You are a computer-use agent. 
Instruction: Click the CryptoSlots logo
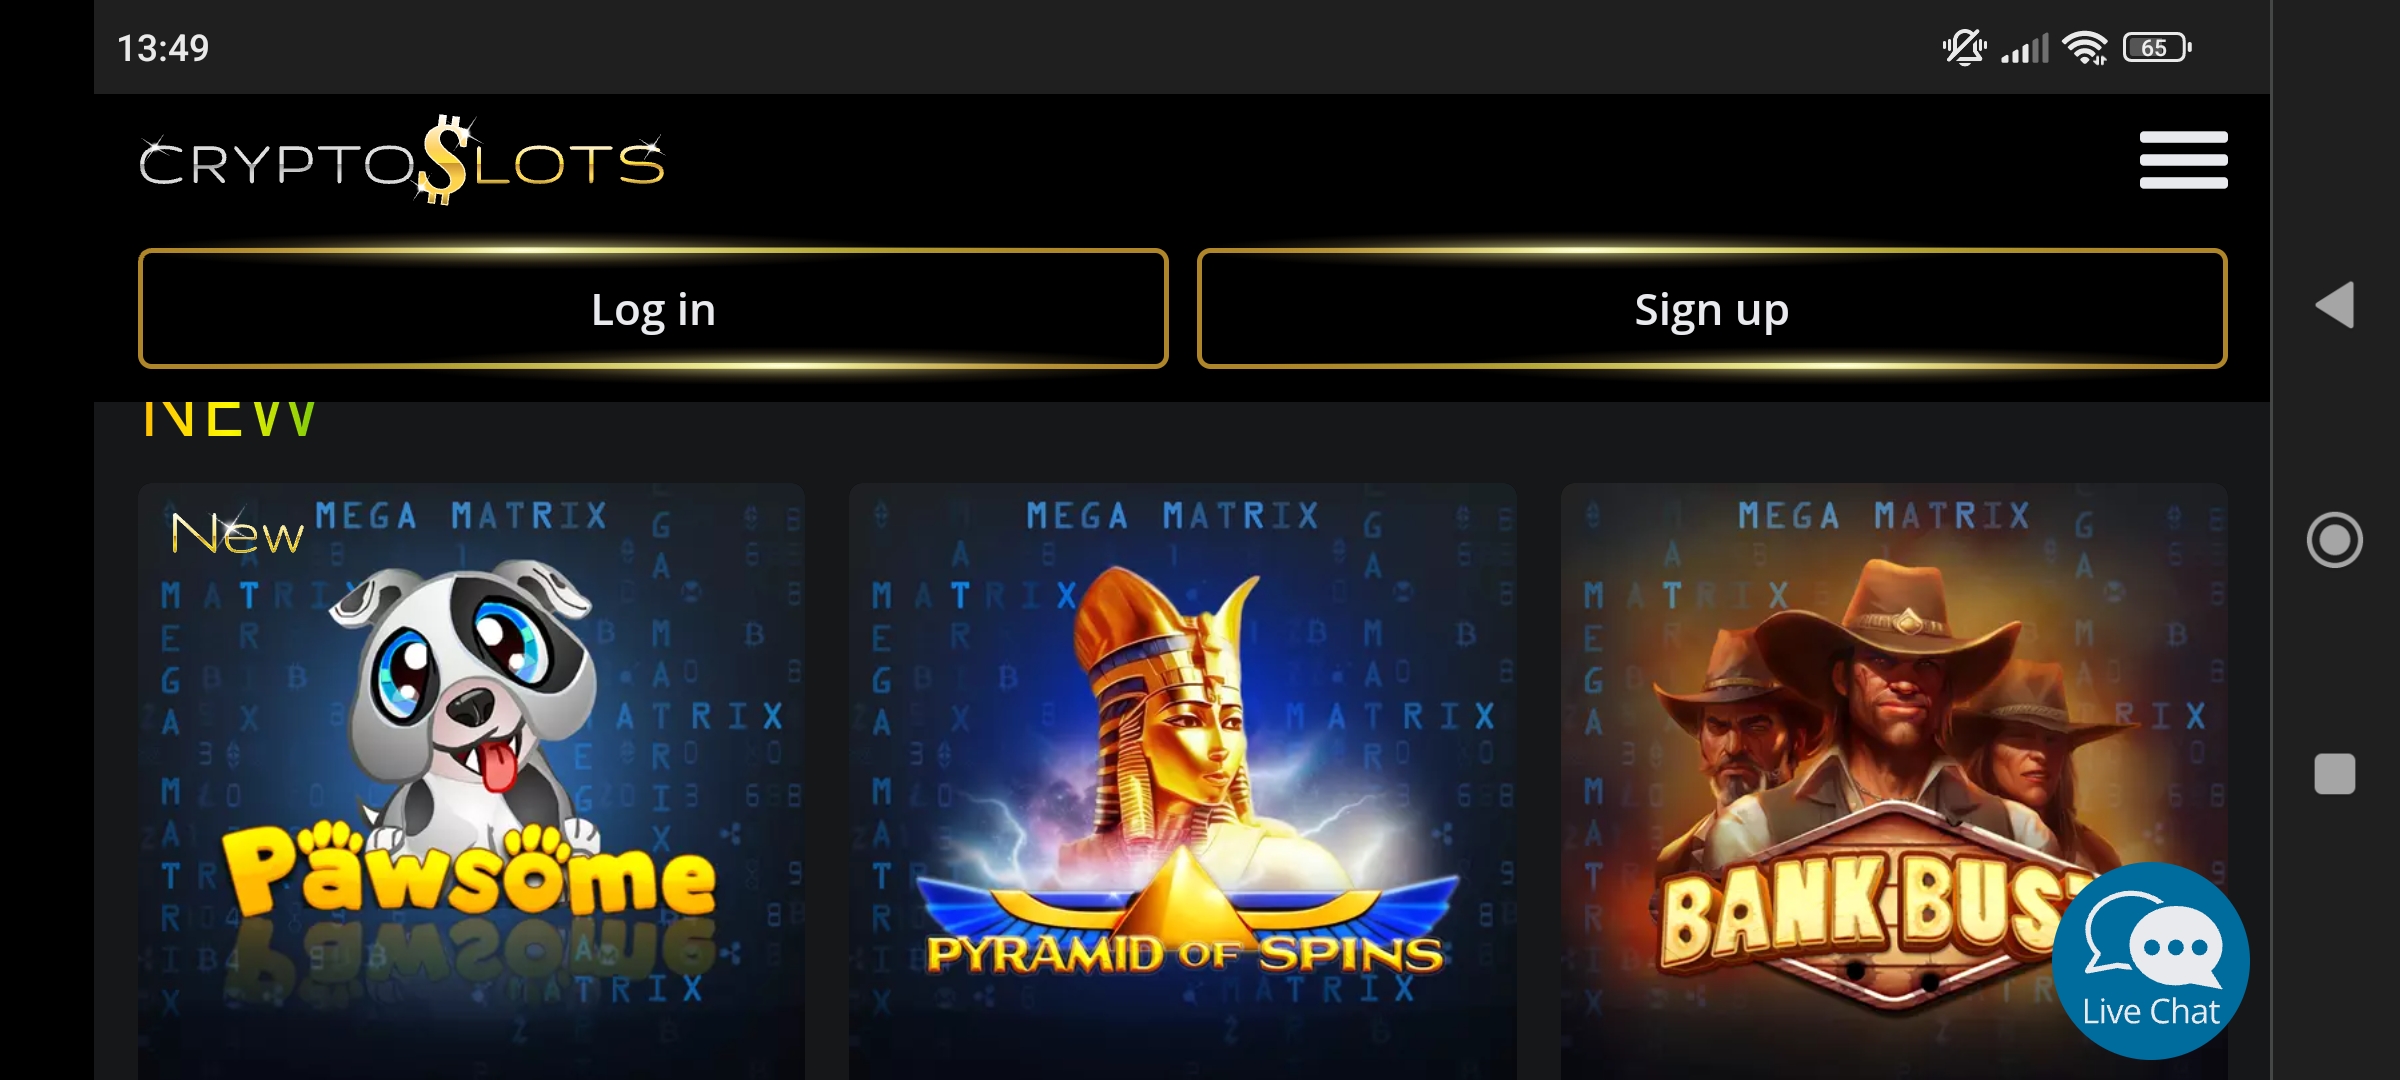[x=401, y=160]
